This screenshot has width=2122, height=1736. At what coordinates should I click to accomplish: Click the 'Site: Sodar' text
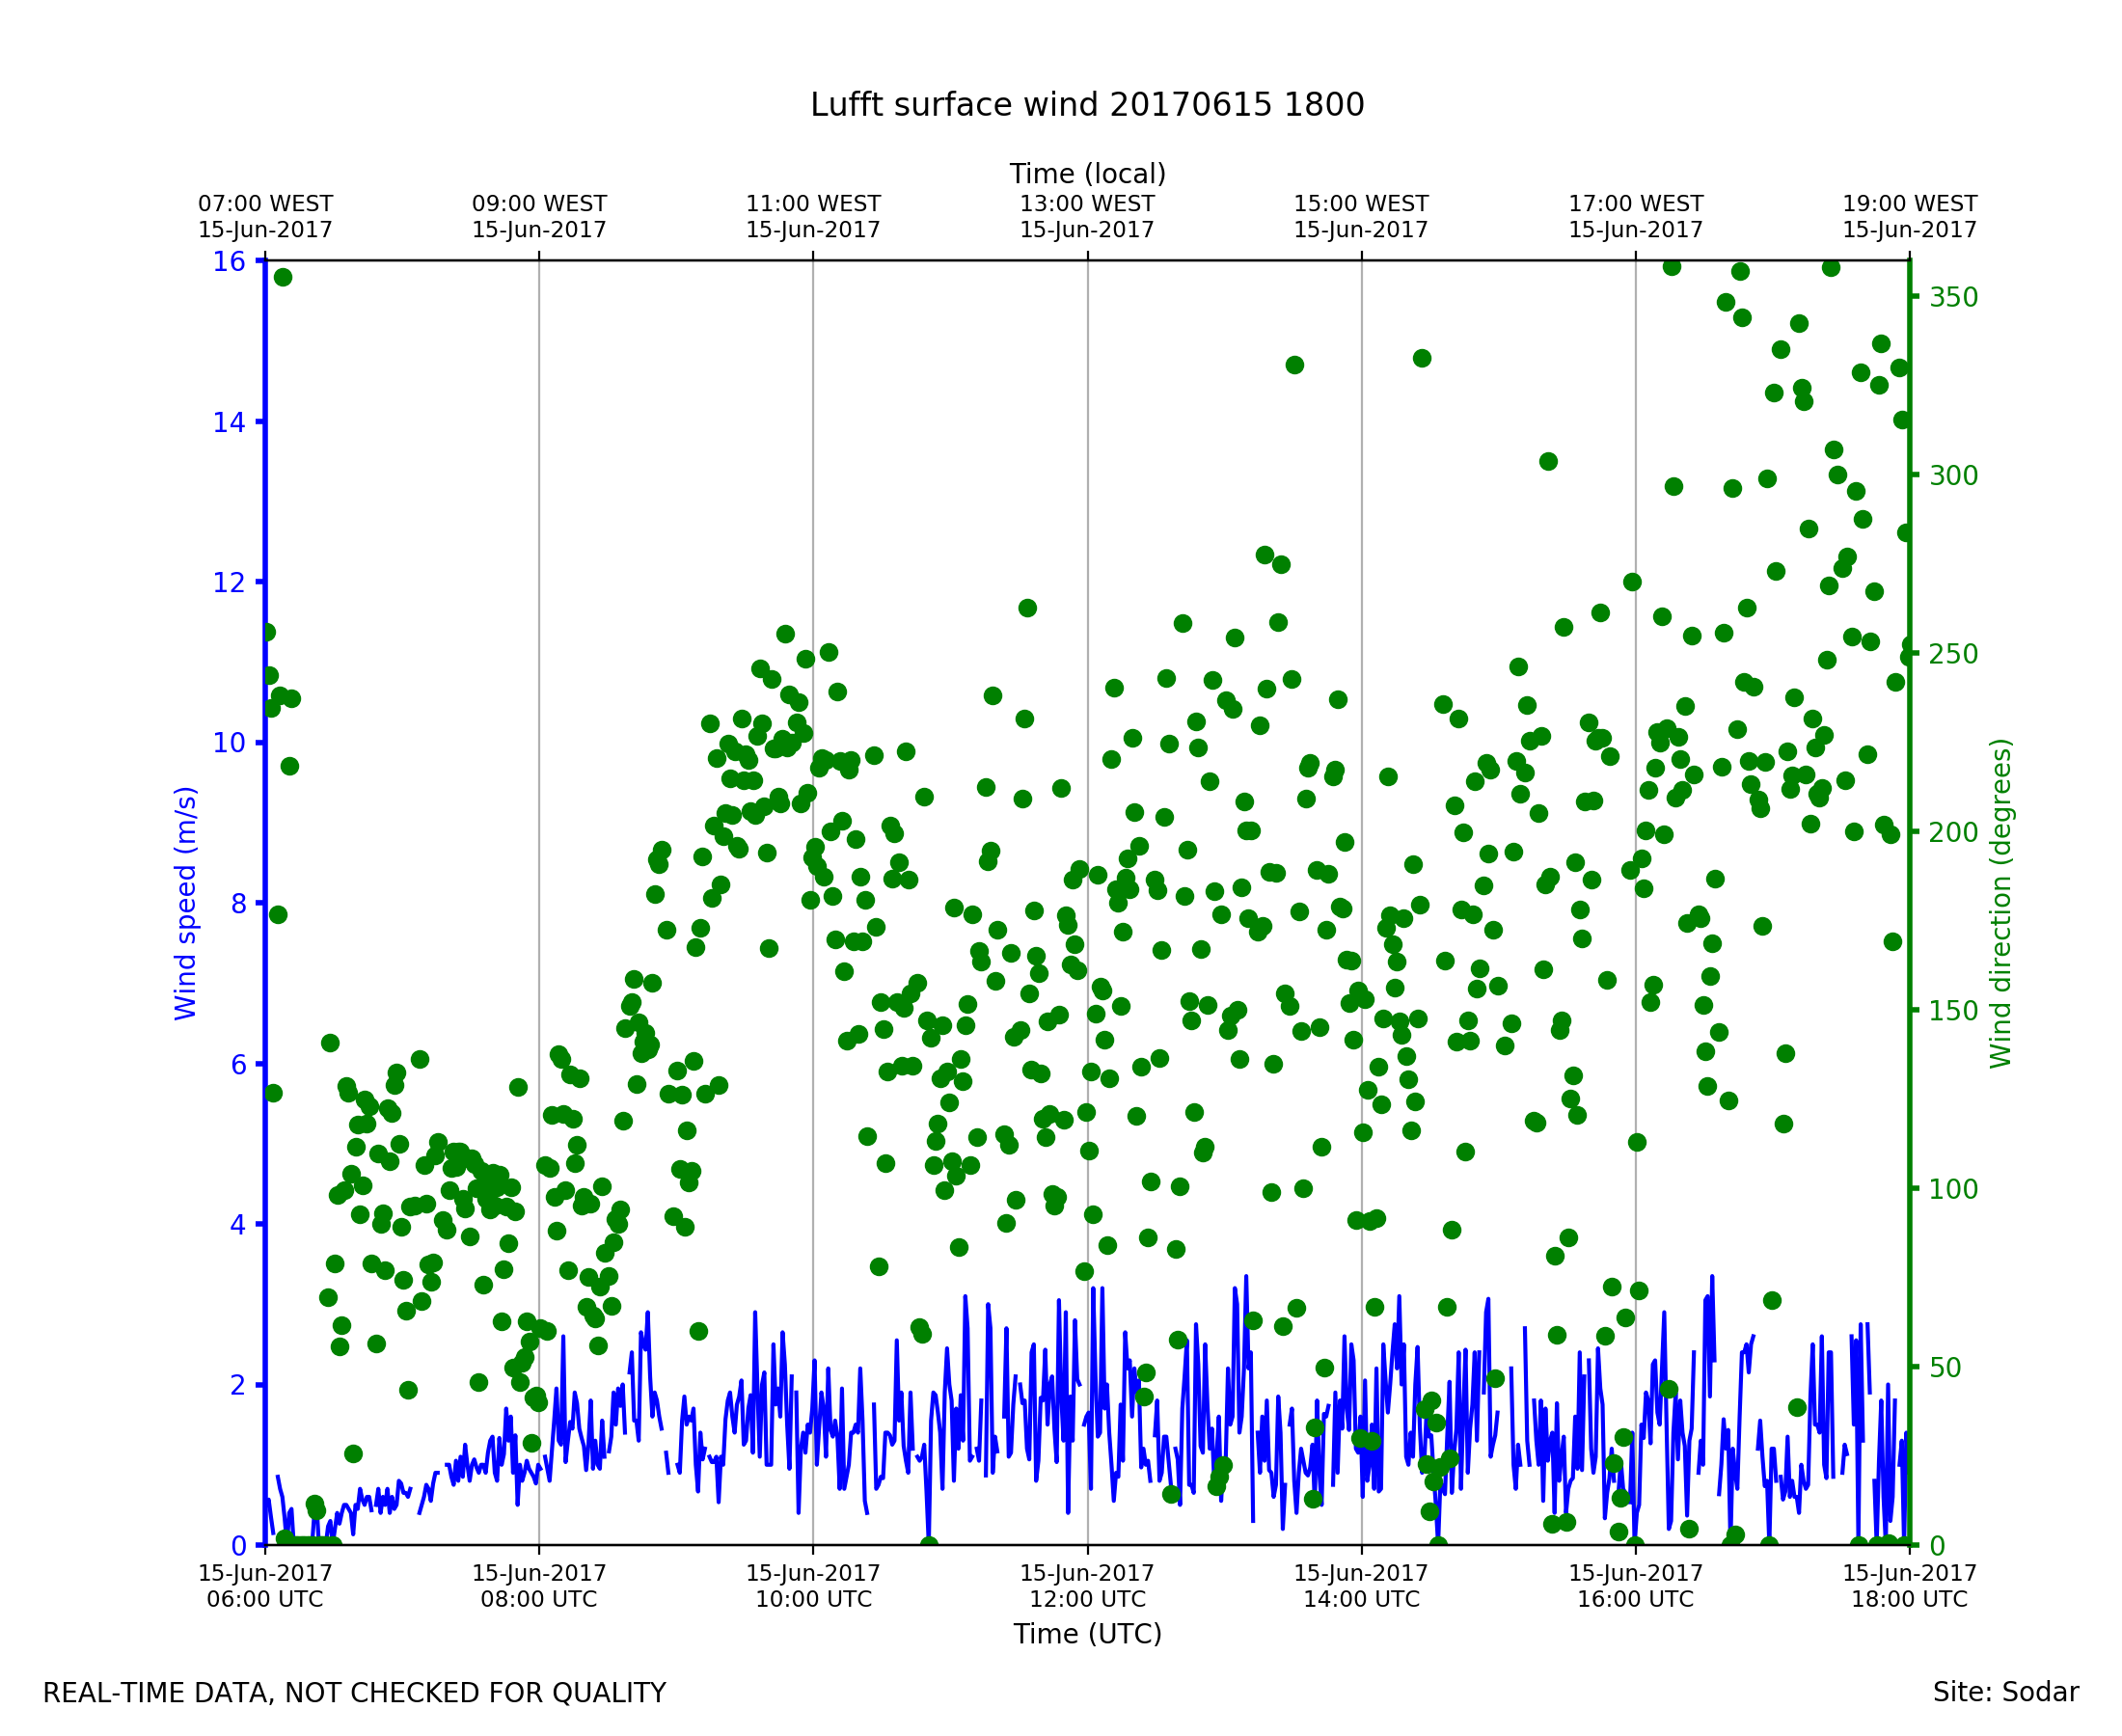click(x=2005, y=1692)
